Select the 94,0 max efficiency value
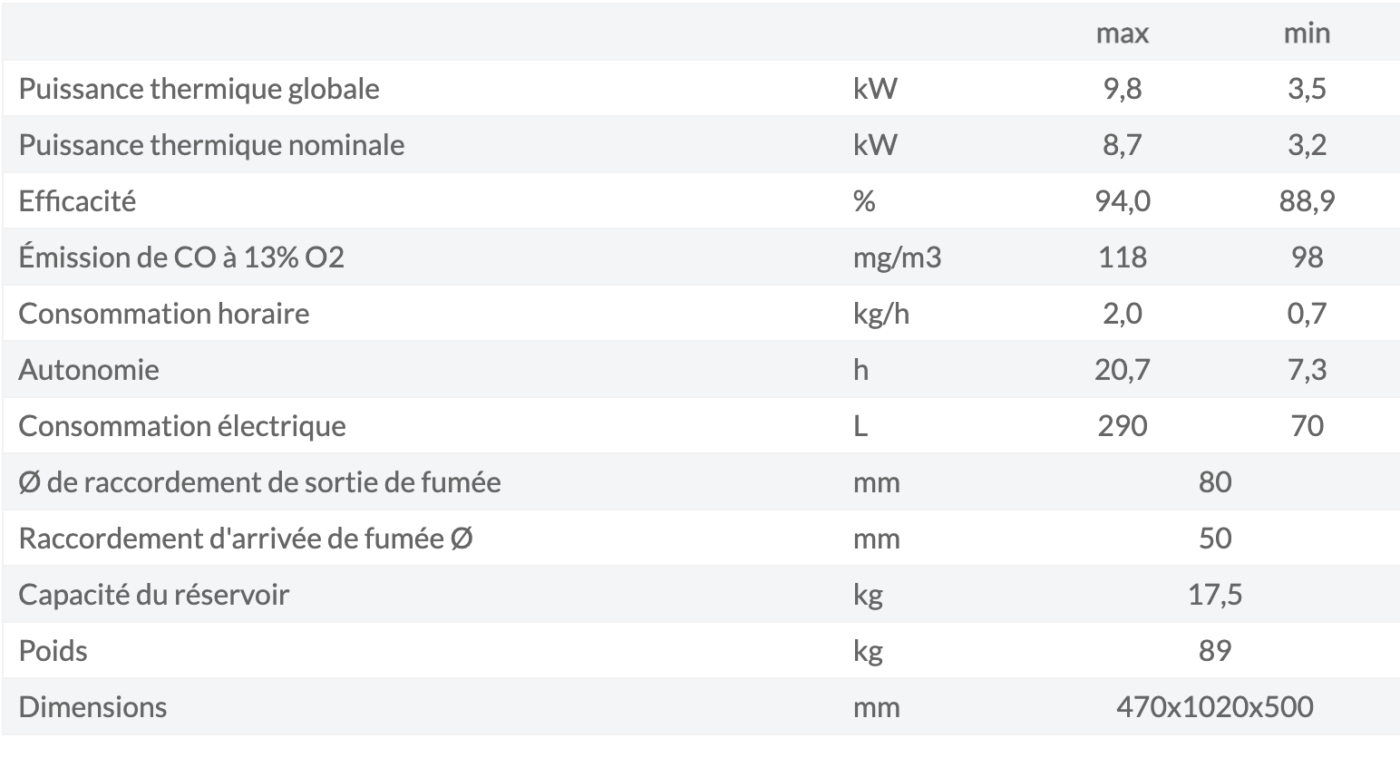 tap(1122, 201)
